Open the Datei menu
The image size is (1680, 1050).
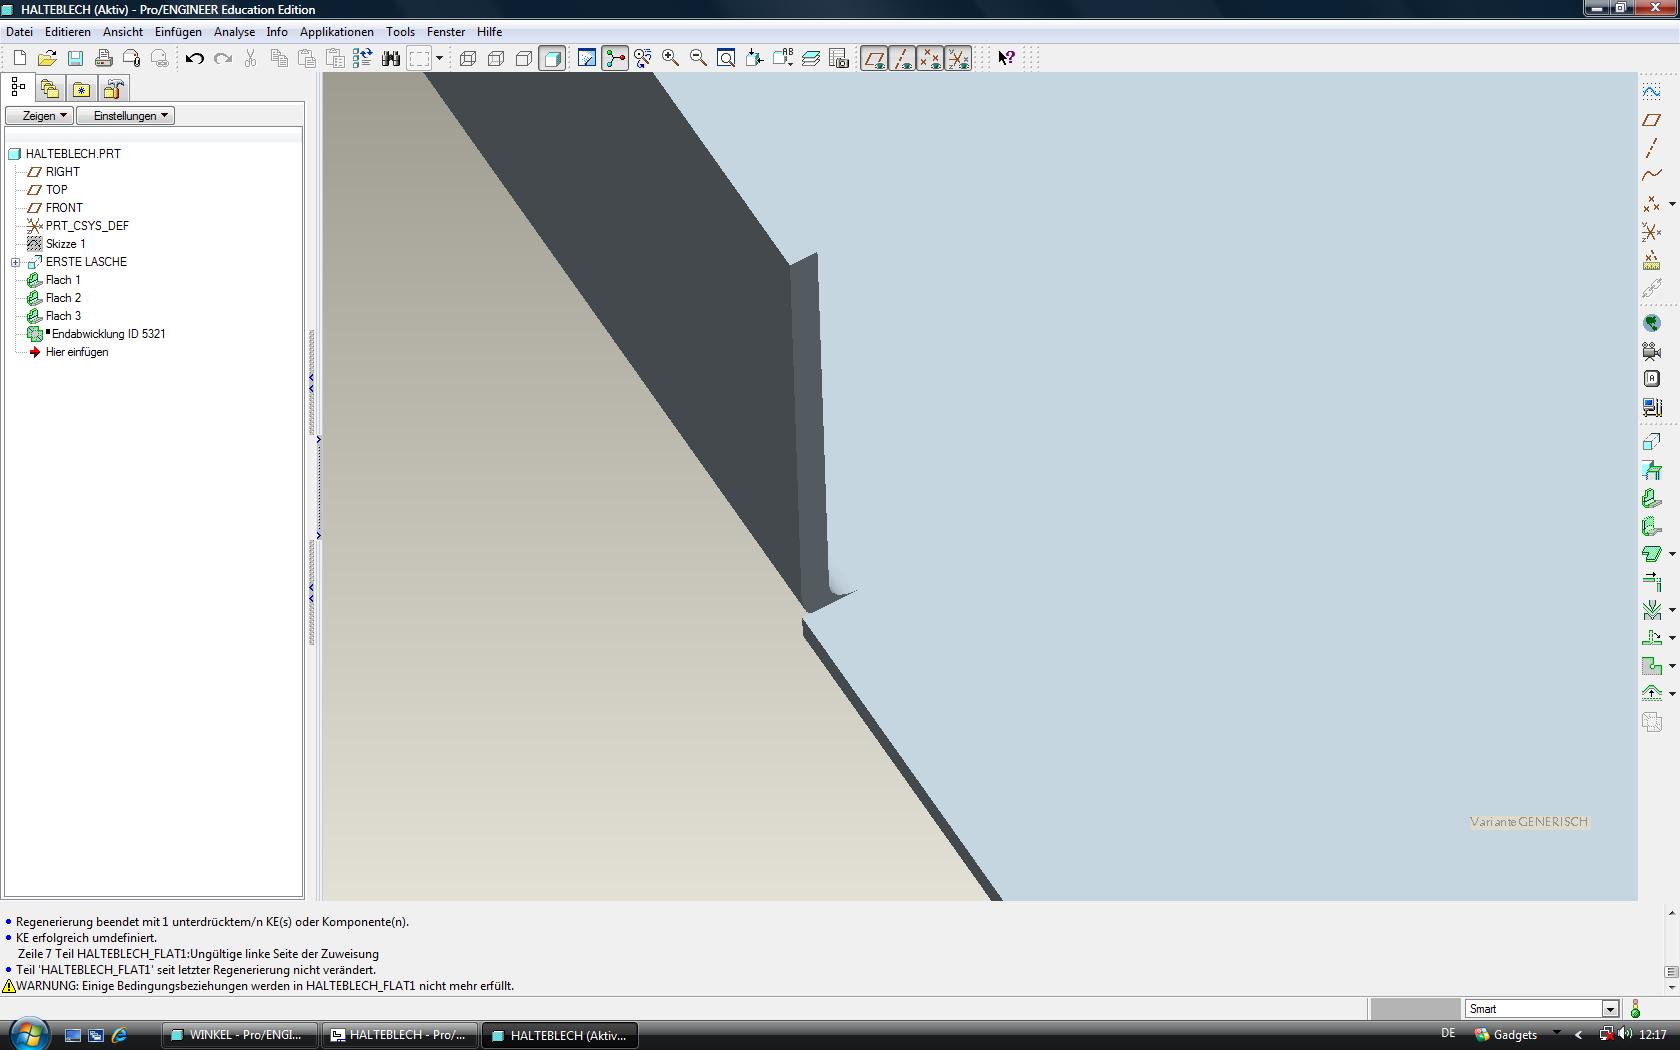19,32
